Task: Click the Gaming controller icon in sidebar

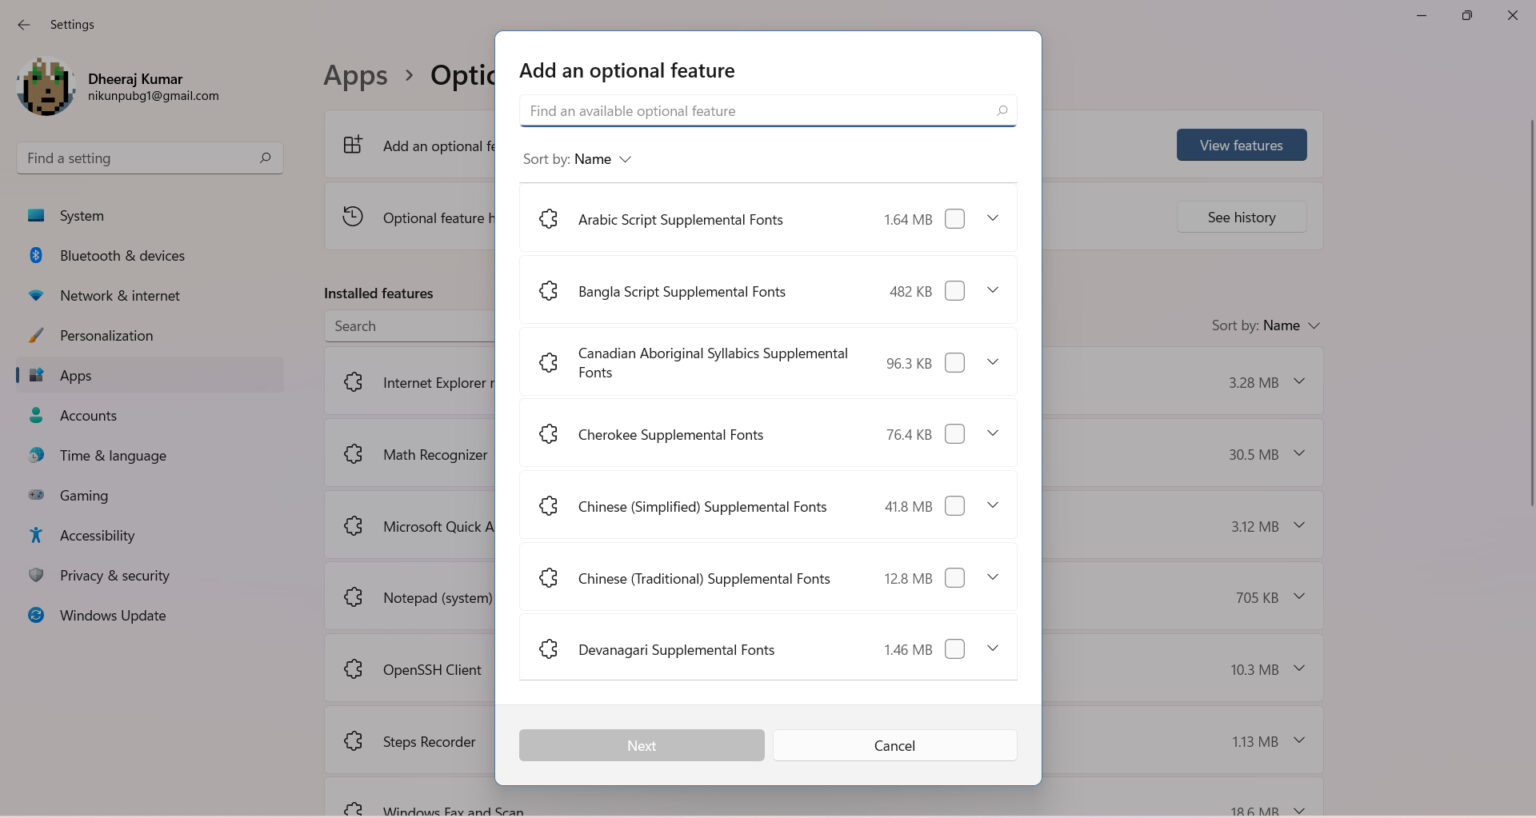Action: 36,495
